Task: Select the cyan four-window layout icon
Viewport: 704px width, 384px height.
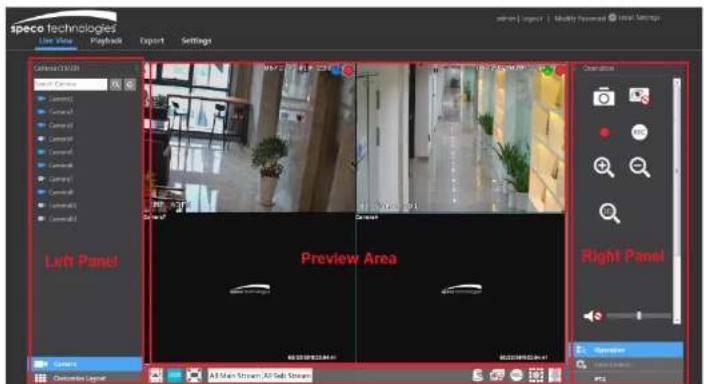Action: (x=175, y=375)
